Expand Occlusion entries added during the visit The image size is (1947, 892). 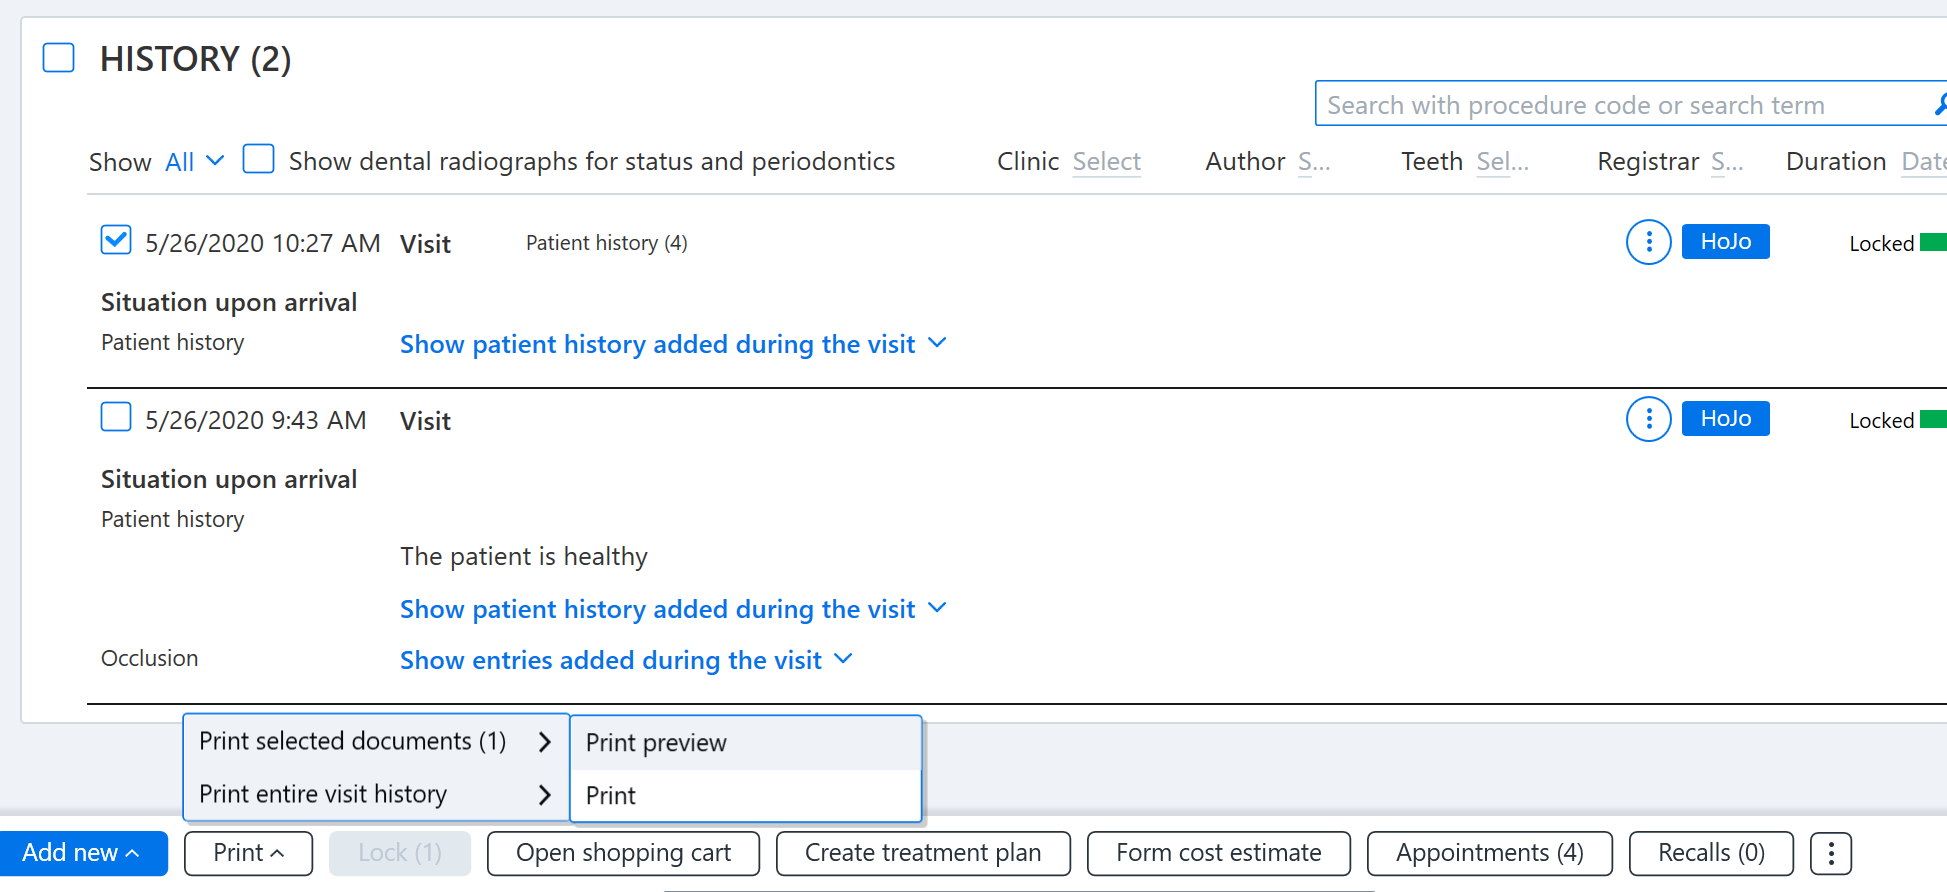[x=626, y=660]
